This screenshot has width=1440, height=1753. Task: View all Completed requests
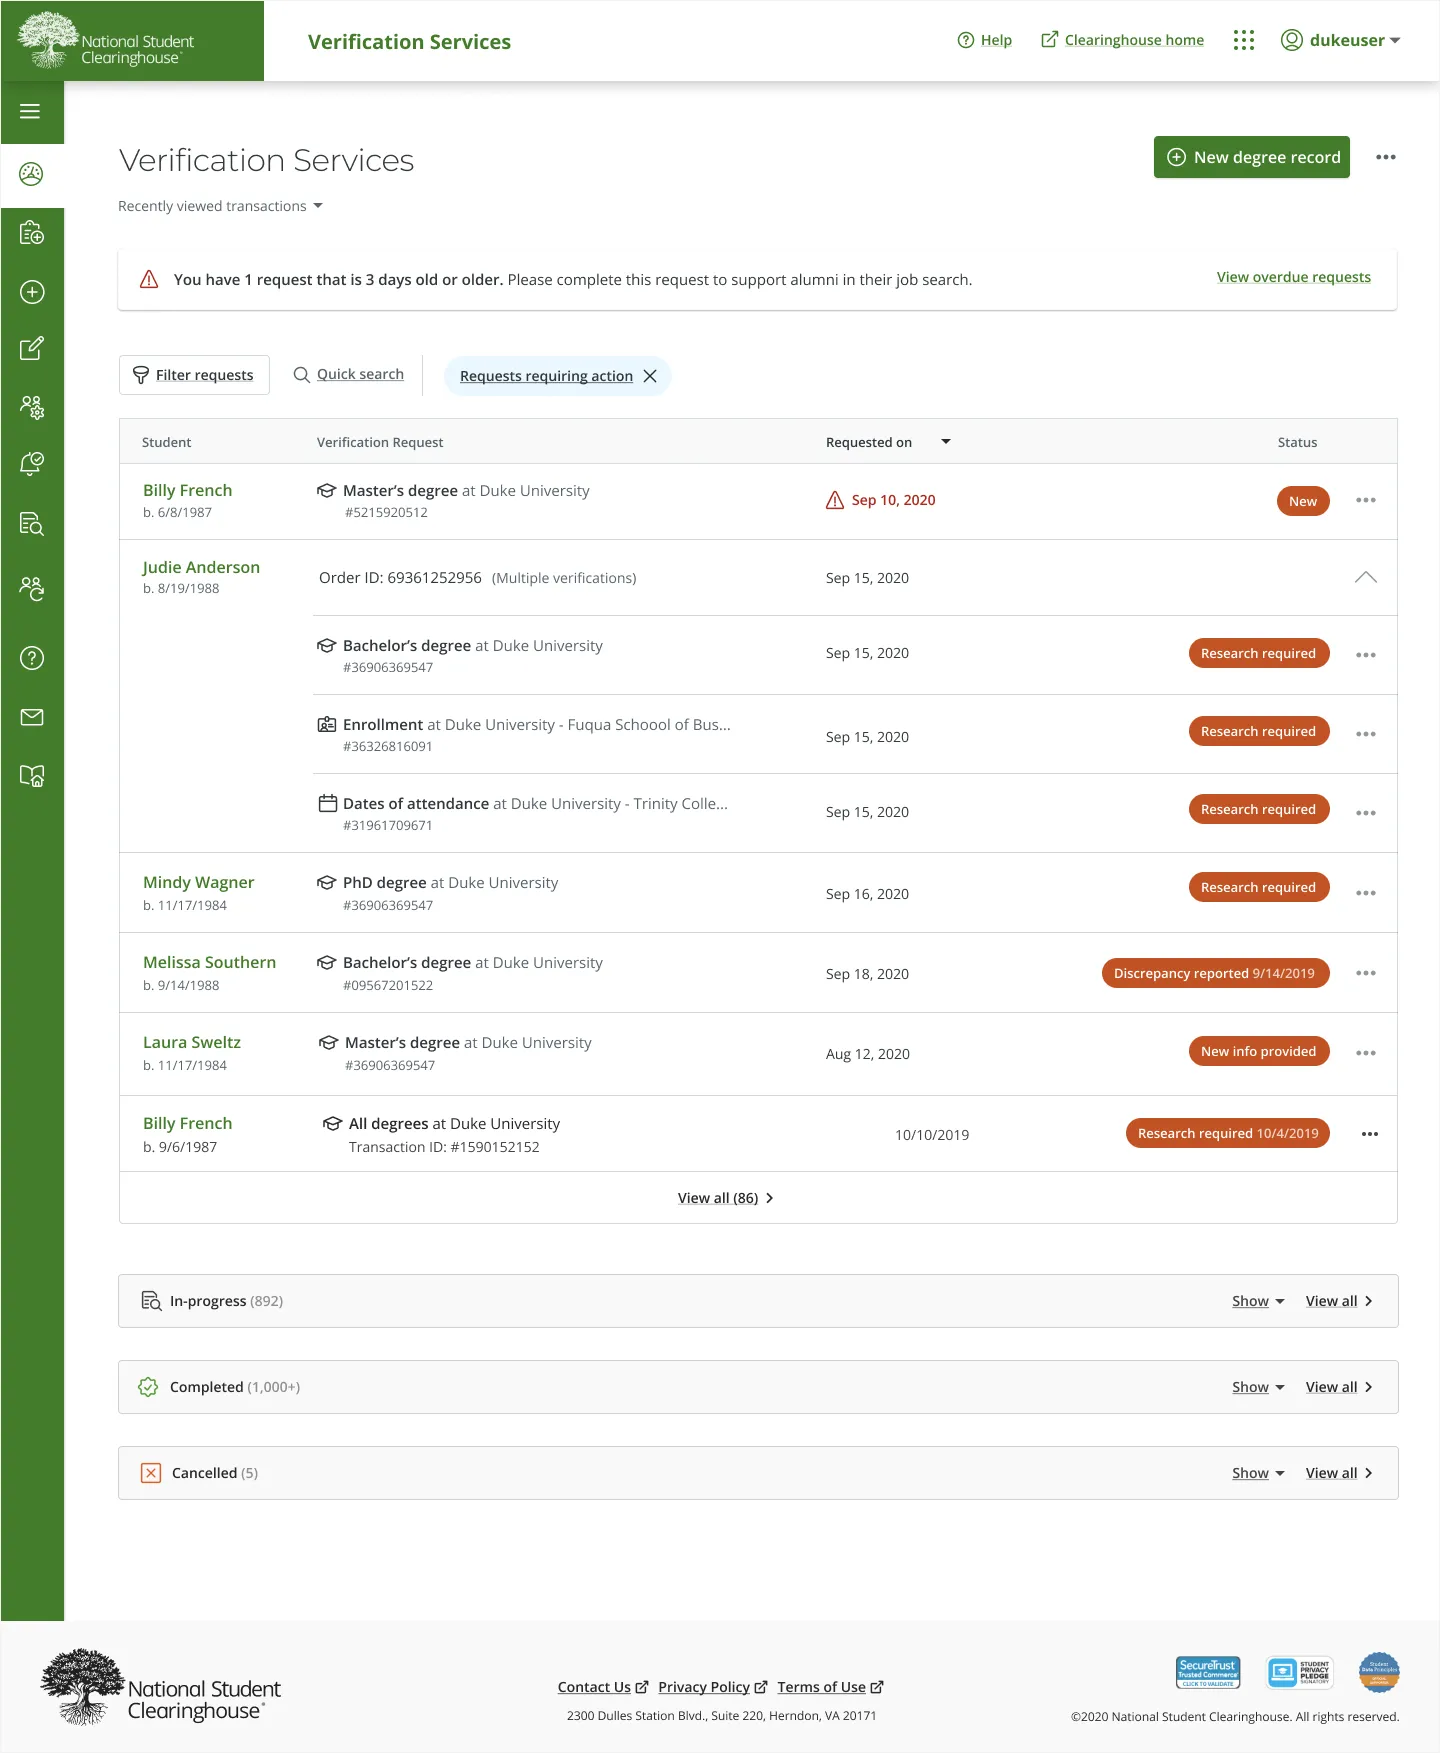[x=1339, y=1387]
